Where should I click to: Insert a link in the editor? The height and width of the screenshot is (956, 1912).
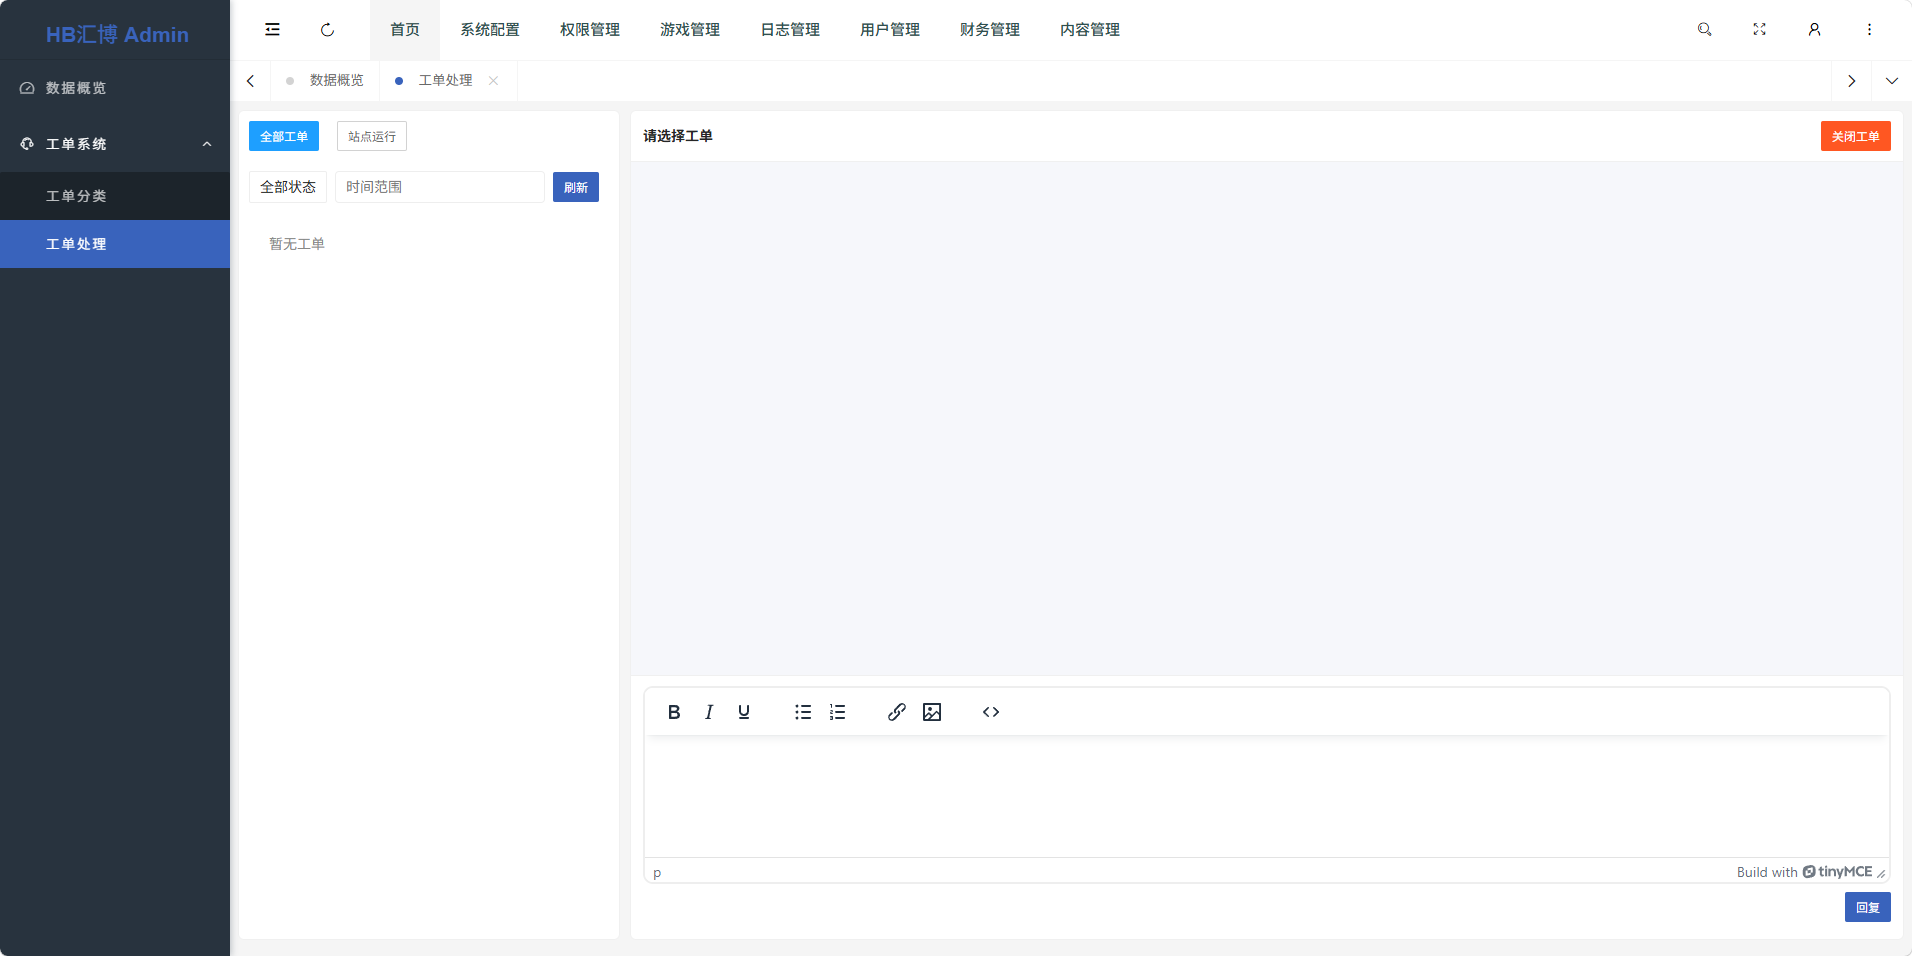(897, 712)
